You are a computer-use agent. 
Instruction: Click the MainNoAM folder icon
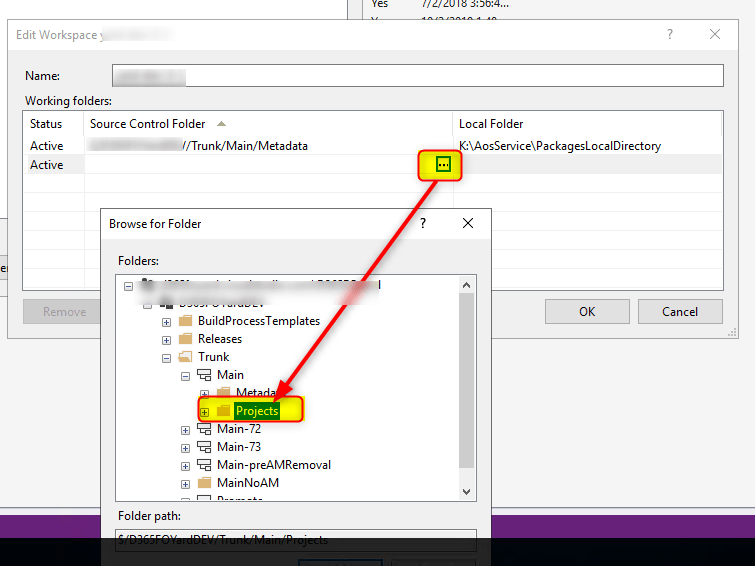click(204, 483)
